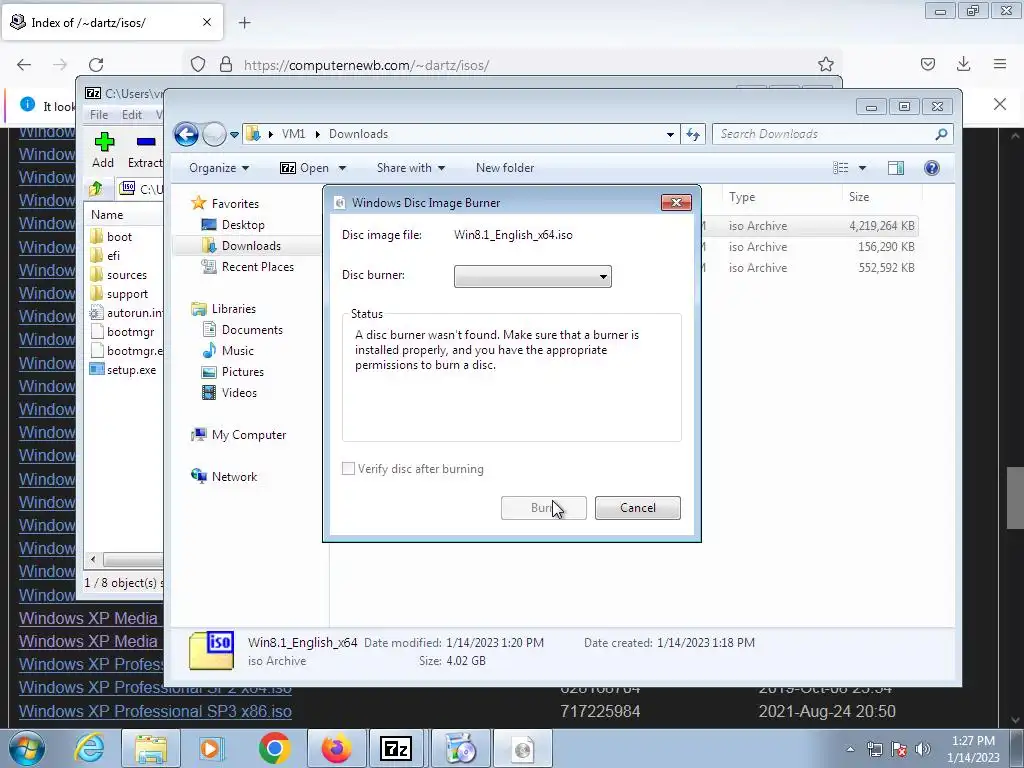Open the Organize menu
This screenshot has height=768, width=1024.
(219, 168)
